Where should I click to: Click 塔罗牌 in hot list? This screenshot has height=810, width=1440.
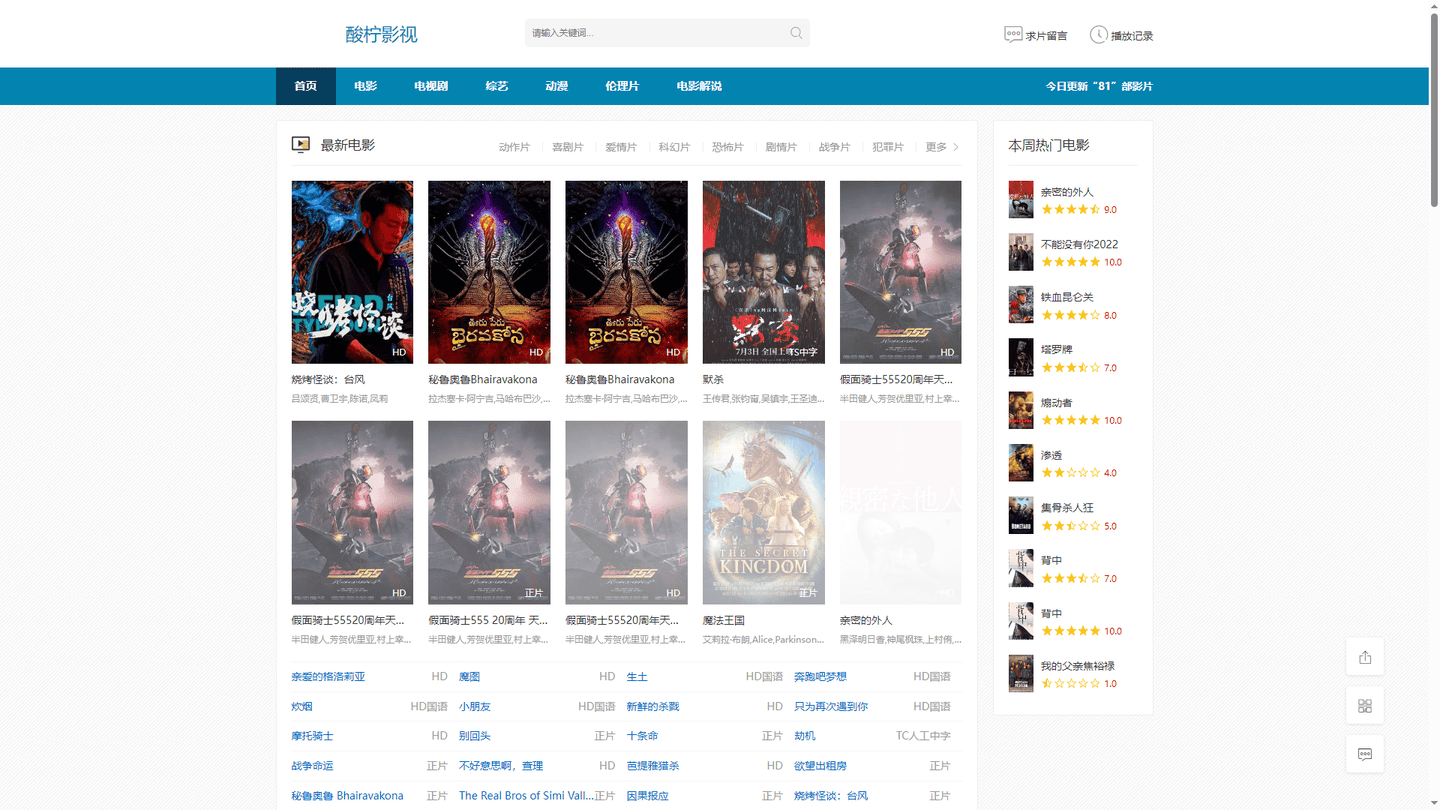coord(1056,350)
